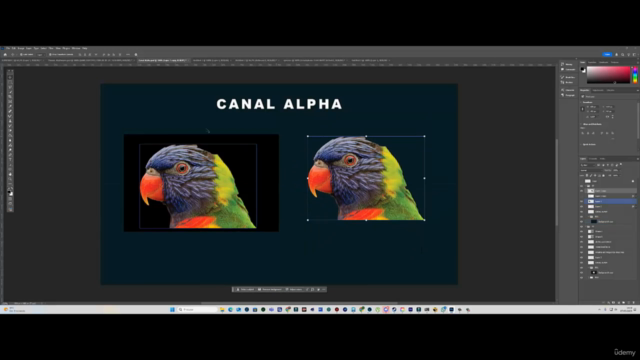
Task: Switch to the Paths tab
Action: (x=602, y=158)
